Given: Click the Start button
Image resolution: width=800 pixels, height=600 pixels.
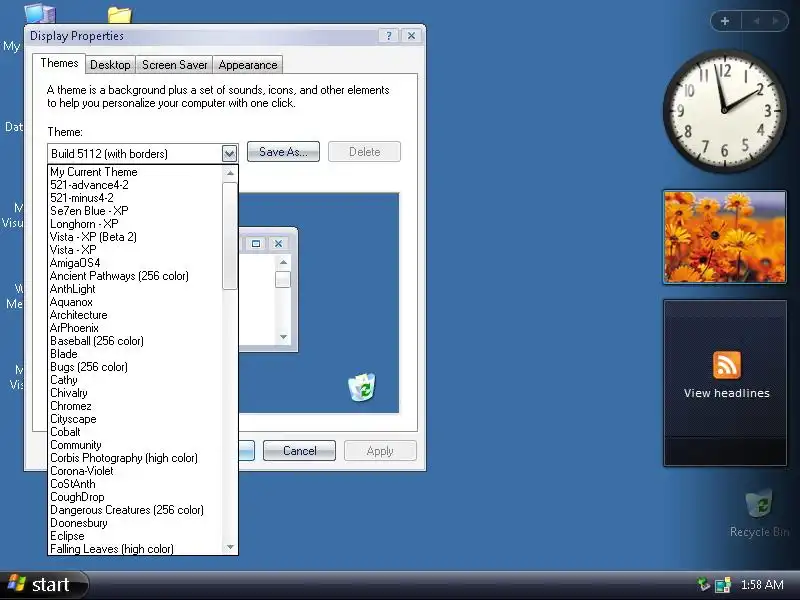Looking at the screenshot, I should [44, 585].
